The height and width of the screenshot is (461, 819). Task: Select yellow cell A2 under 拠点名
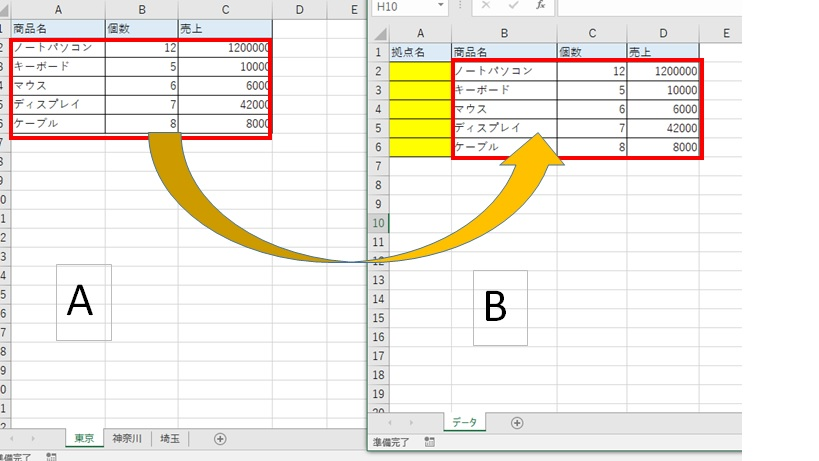[419, 71]
